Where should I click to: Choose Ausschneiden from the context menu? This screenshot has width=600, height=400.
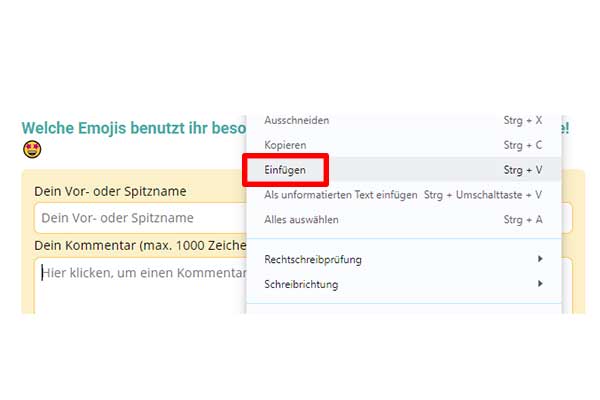[x=296, y=121]
